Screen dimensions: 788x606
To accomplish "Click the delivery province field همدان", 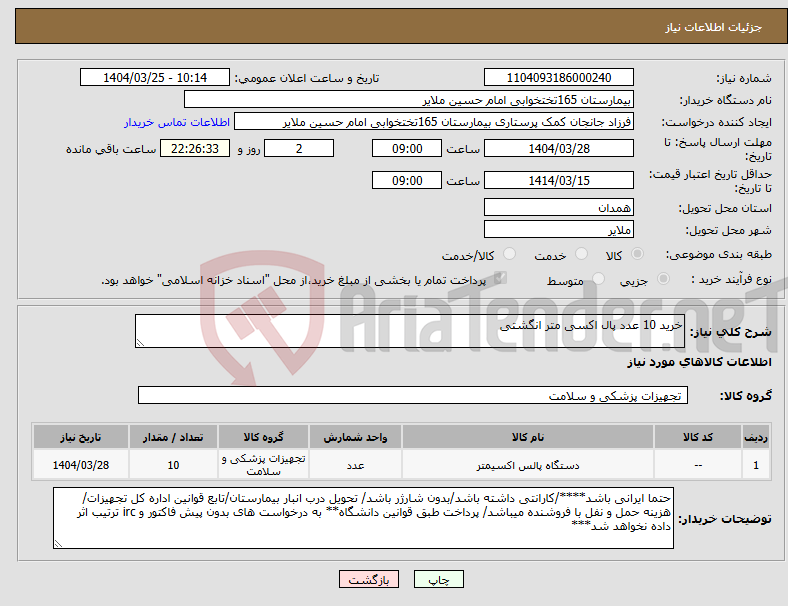I will click(x=558, y=207).
